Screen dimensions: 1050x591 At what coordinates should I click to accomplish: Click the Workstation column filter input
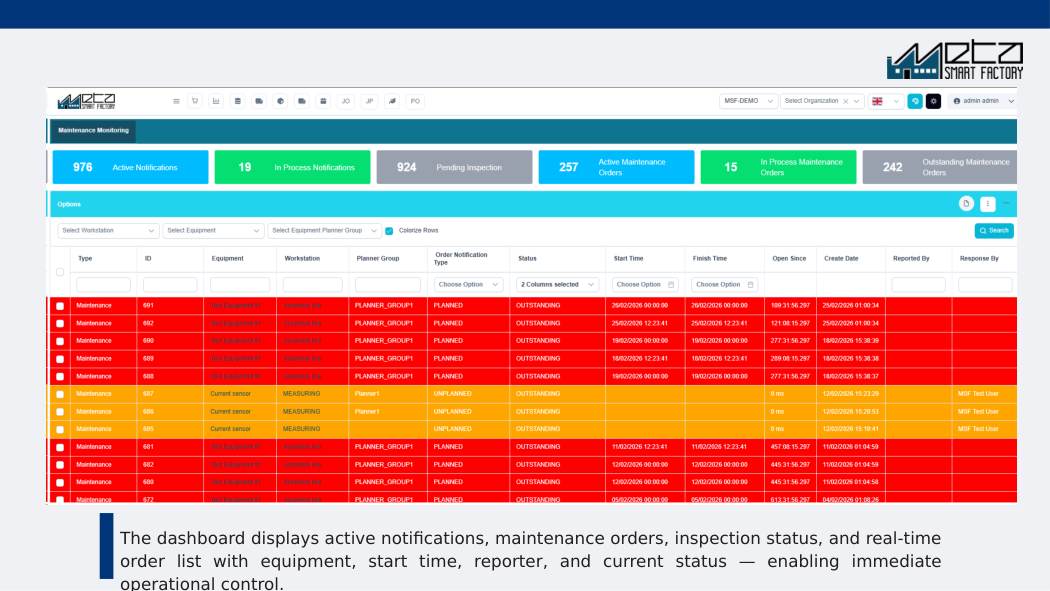[x=312, y=284]
